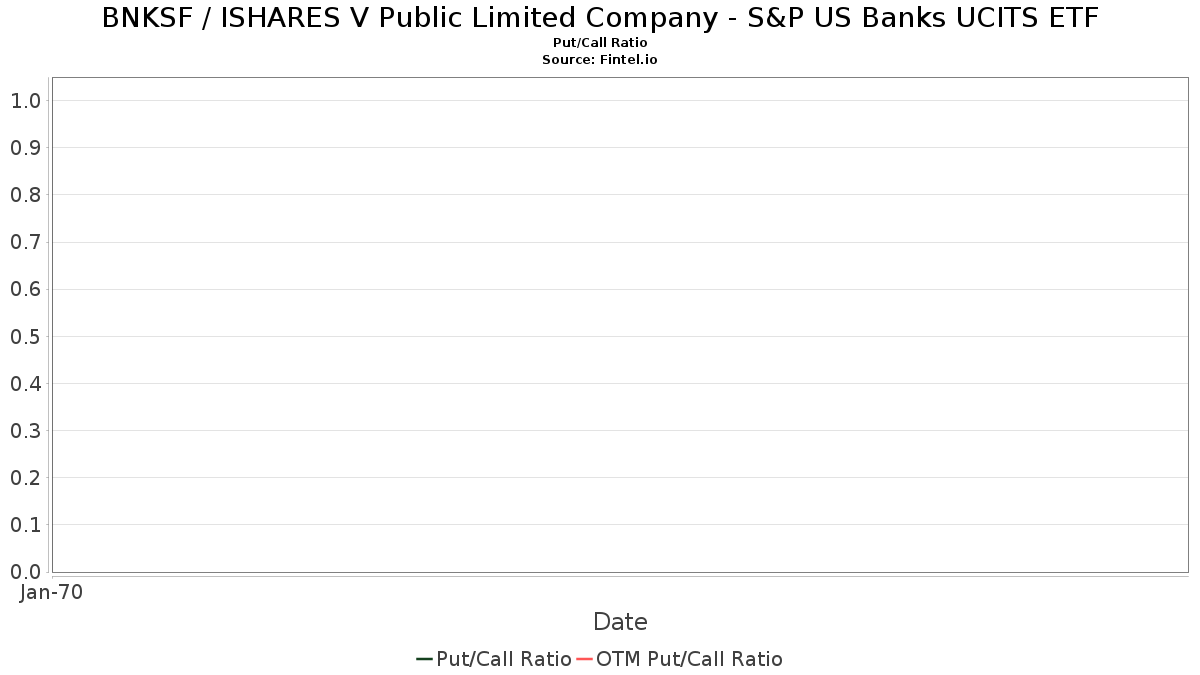This screenshot has height=675, width=1200.
Task: Select the Jan-70 x-axis tick label
Action: [x=51, y=592]
